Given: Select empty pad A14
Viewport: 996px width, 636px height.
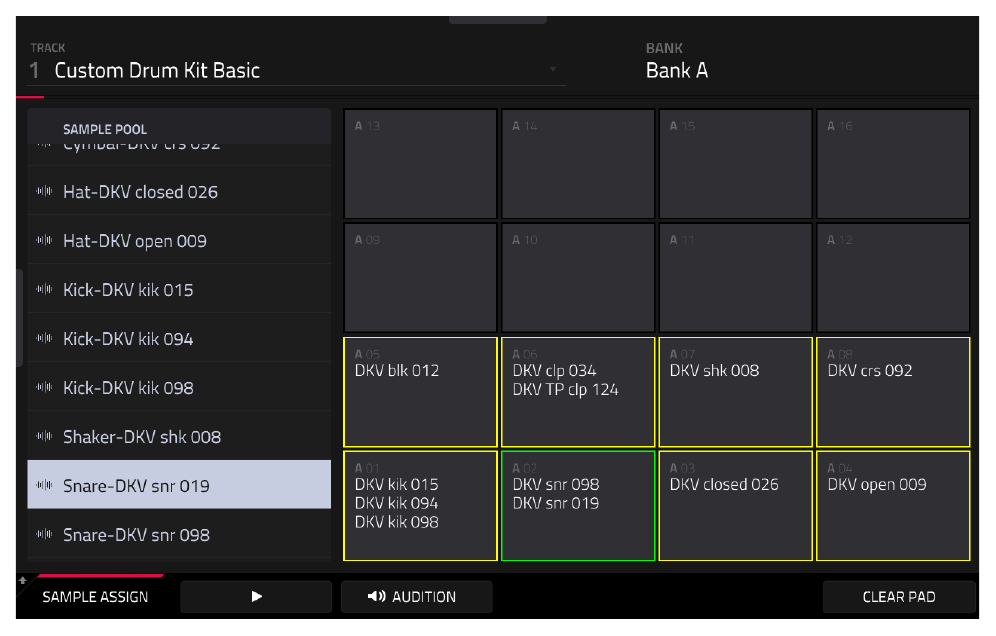Looking at the screenshot, I should tap(578, 164).
